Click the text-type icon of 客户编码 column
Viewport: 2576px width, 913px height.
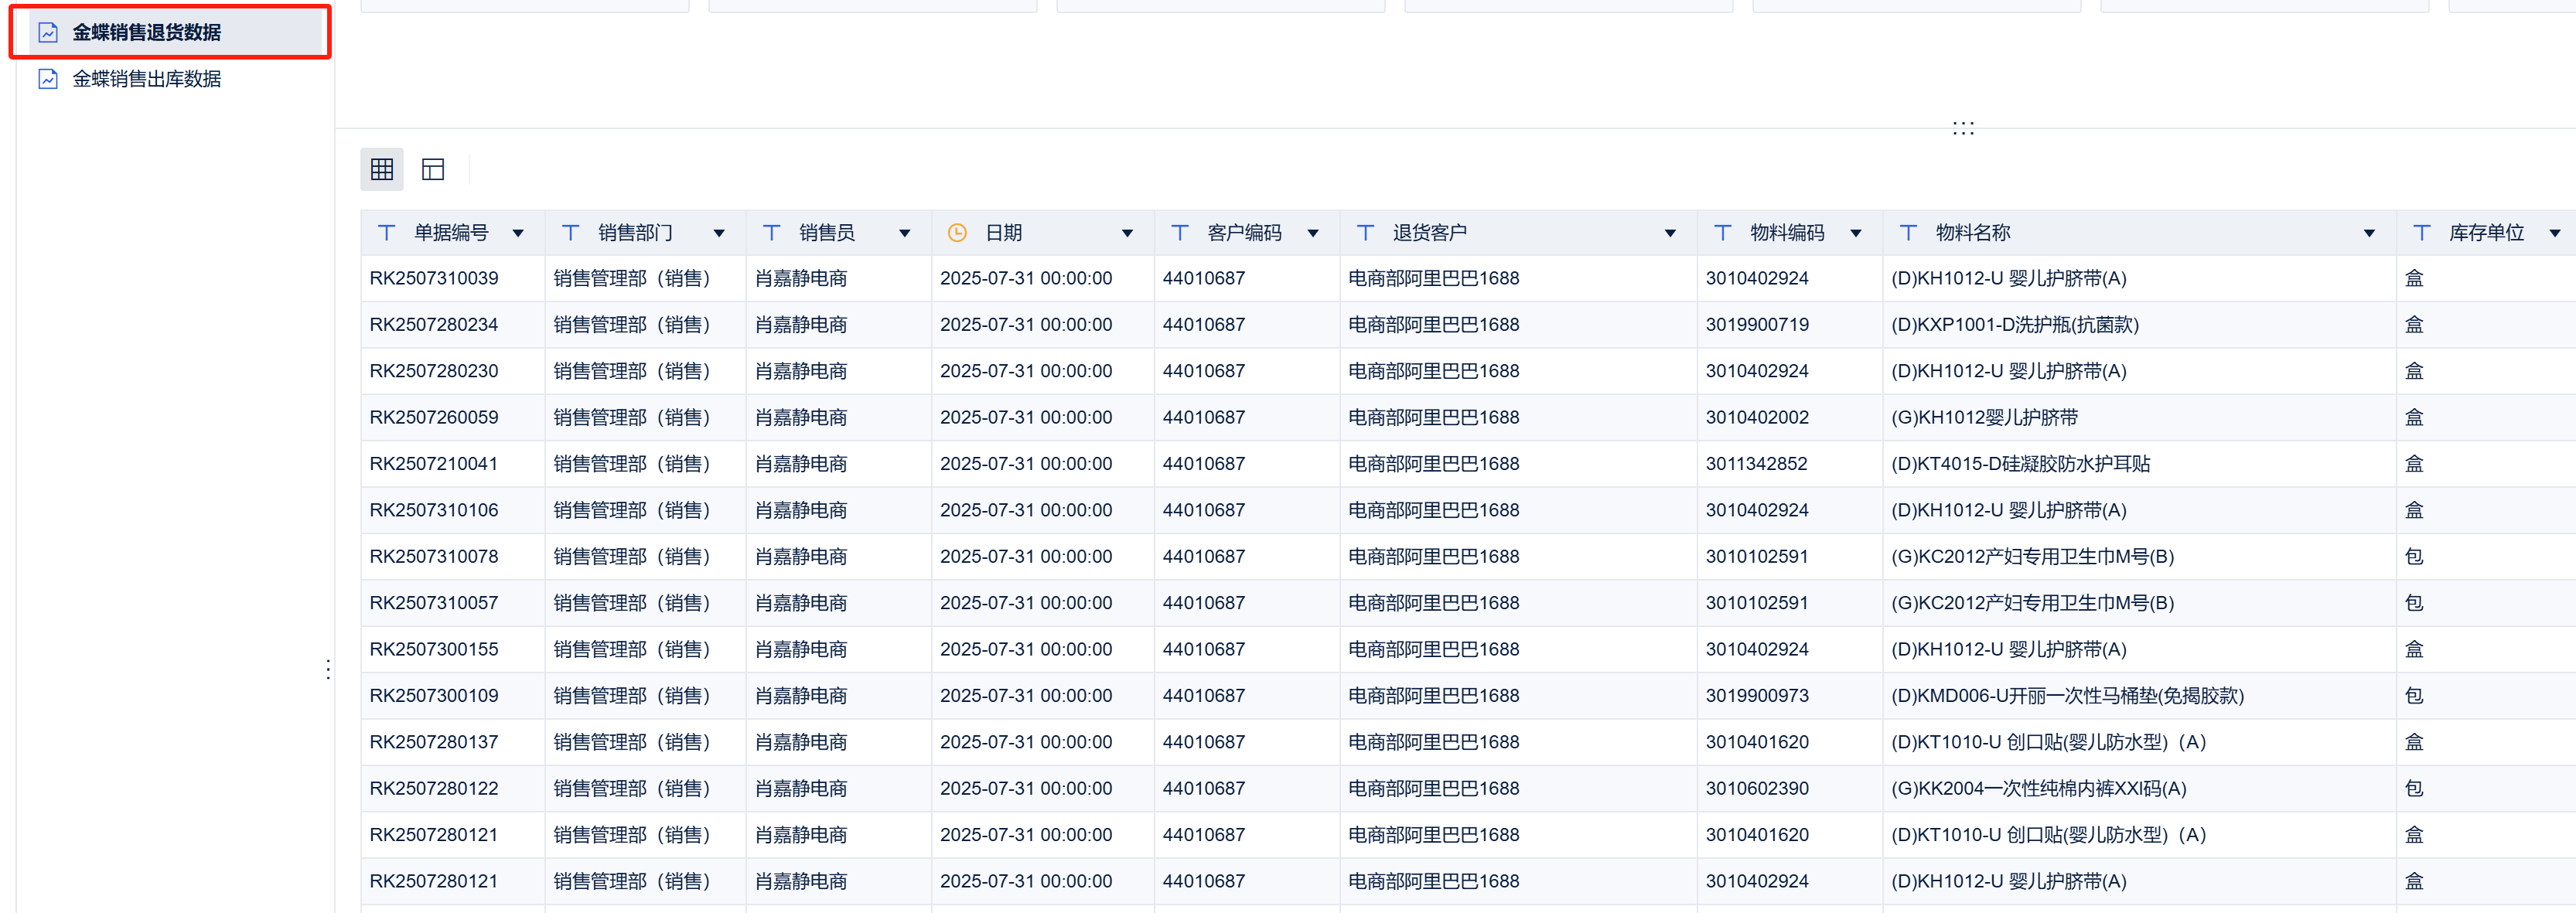point(1180,233)
